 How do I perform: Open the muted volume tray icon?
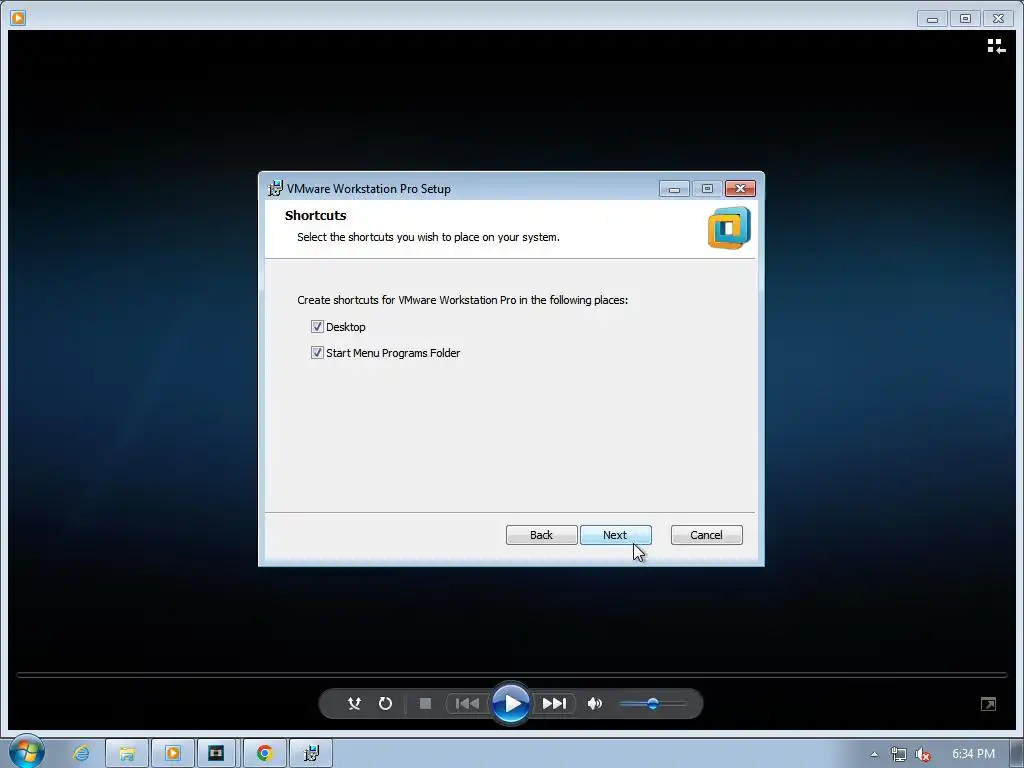(923, 754)
